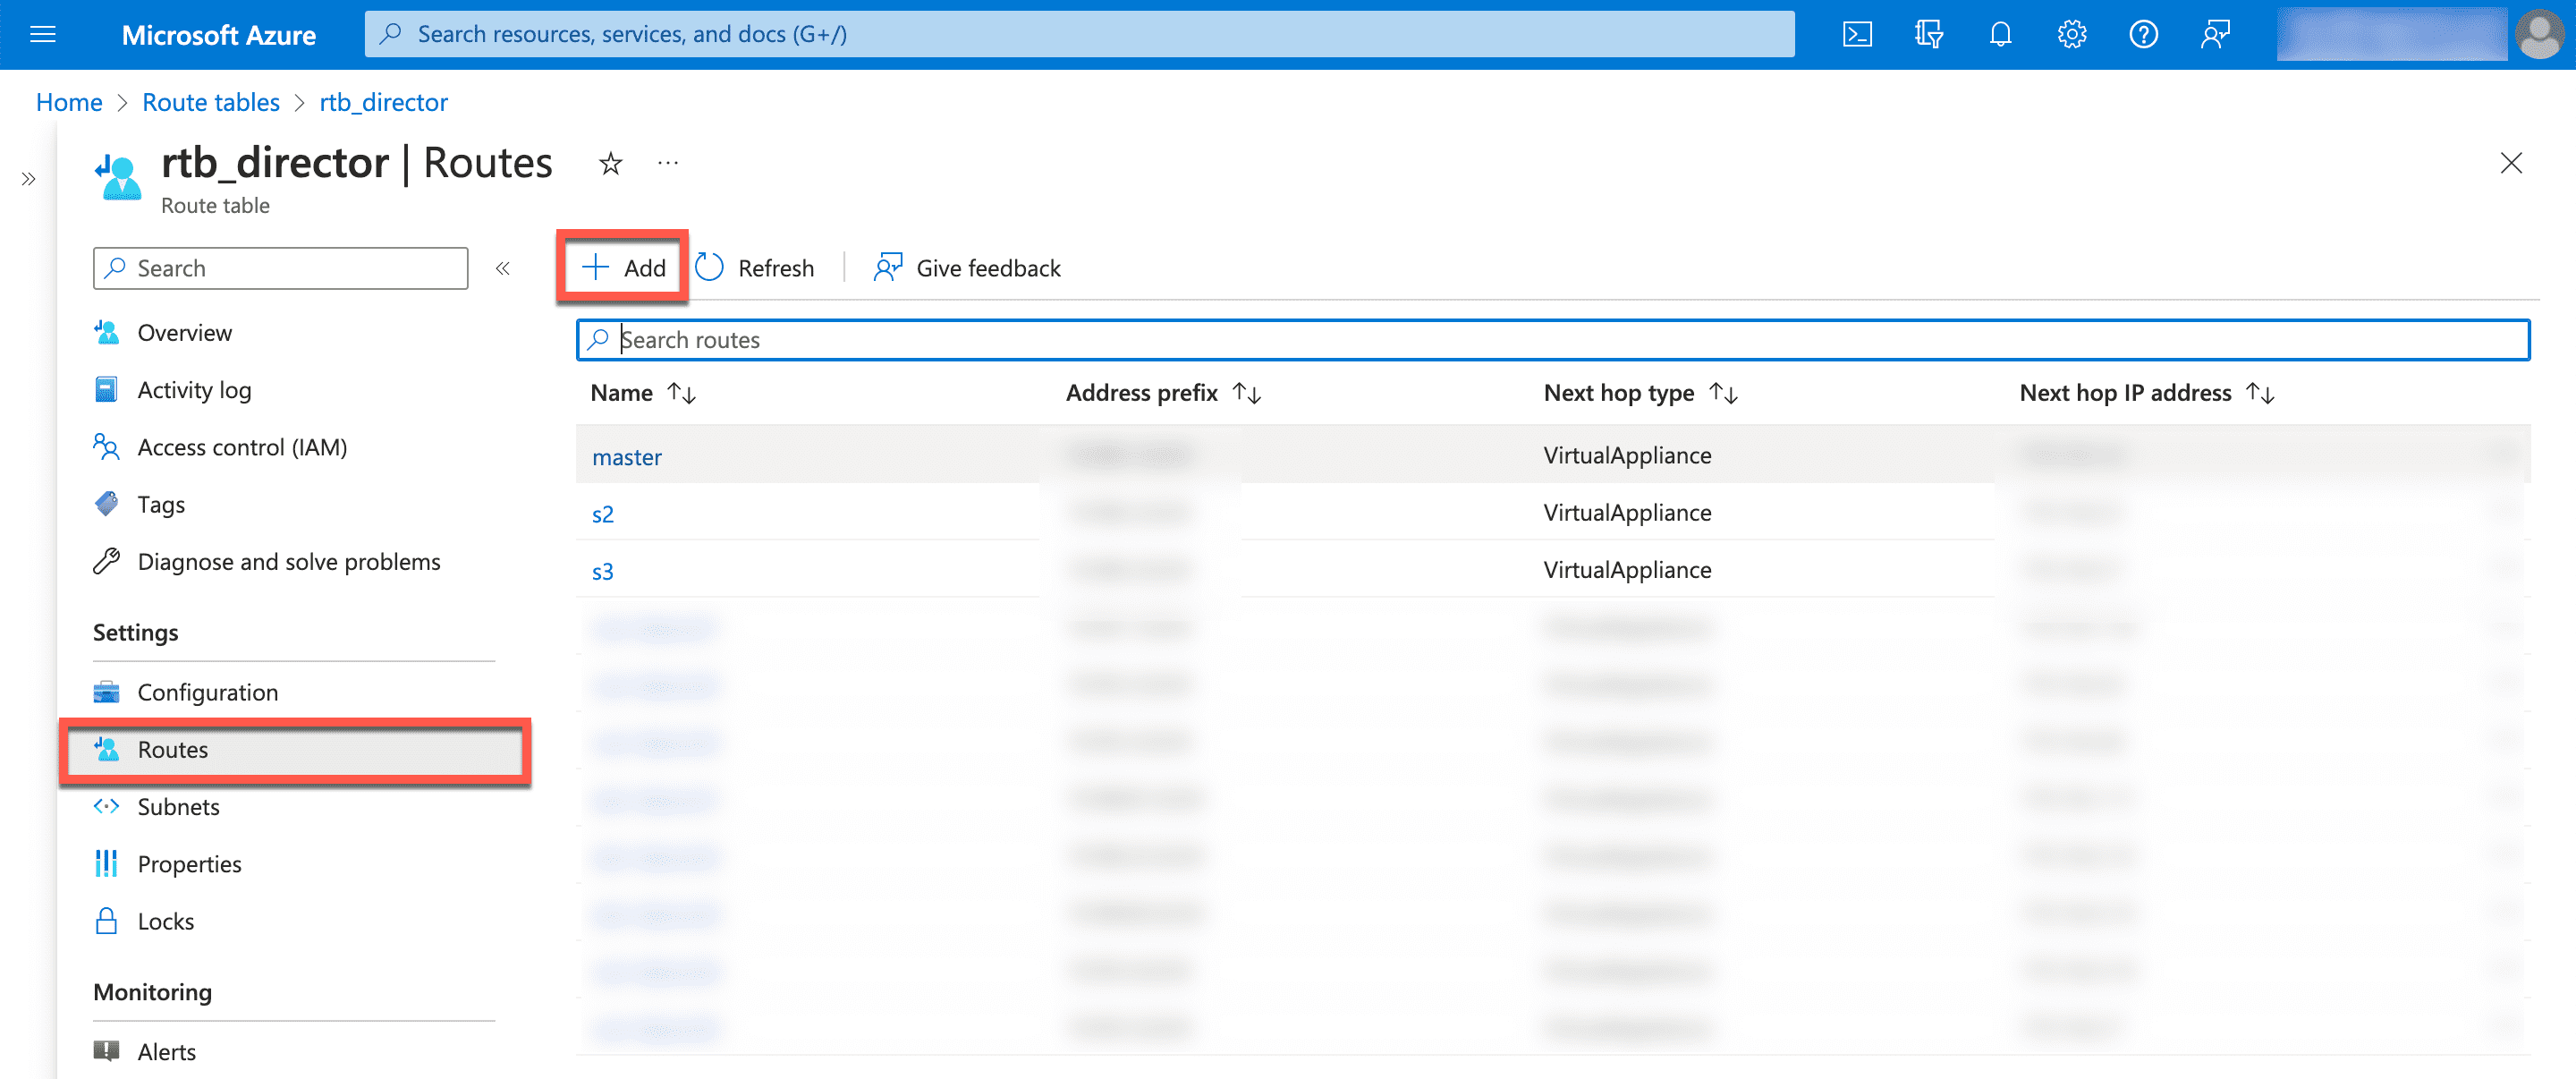Switch to Access control (IAM) section

point(242,447)
